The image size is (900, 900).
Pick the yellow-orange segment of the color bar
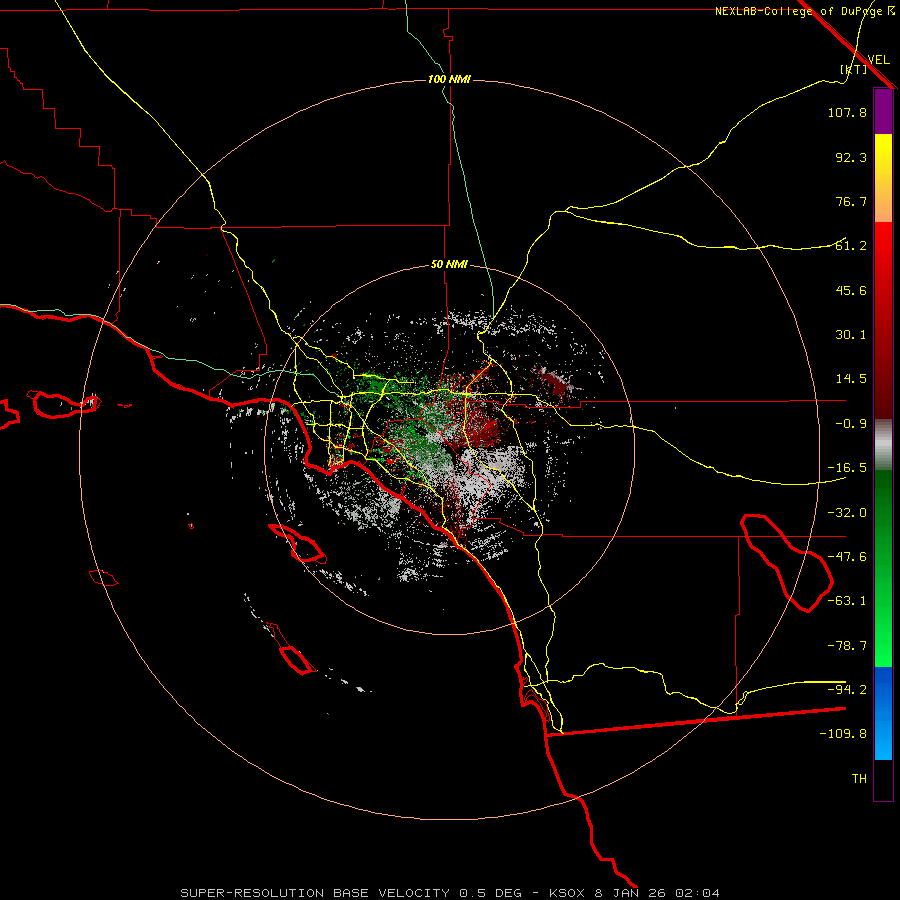tap(883, 178)
